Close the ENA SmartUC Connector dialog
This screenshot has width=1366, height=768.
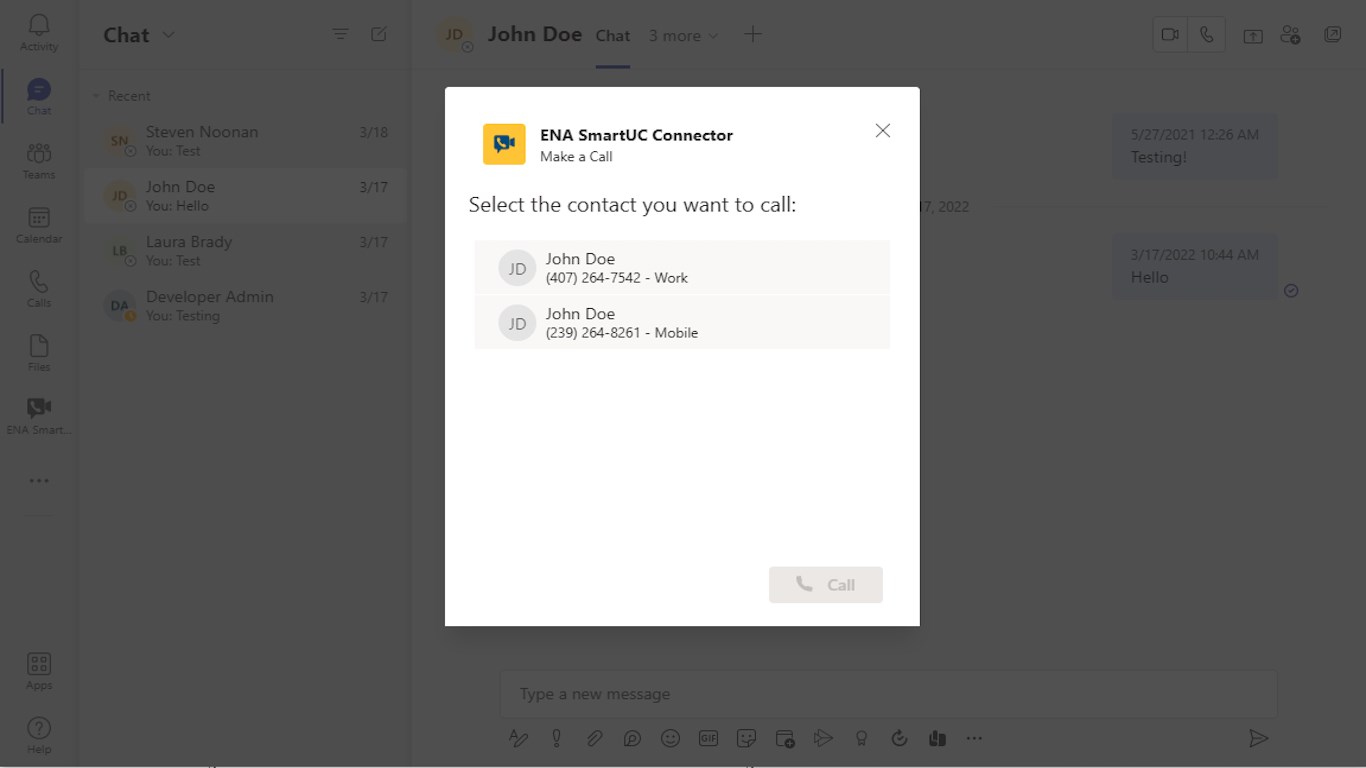(x=882, y=131)
